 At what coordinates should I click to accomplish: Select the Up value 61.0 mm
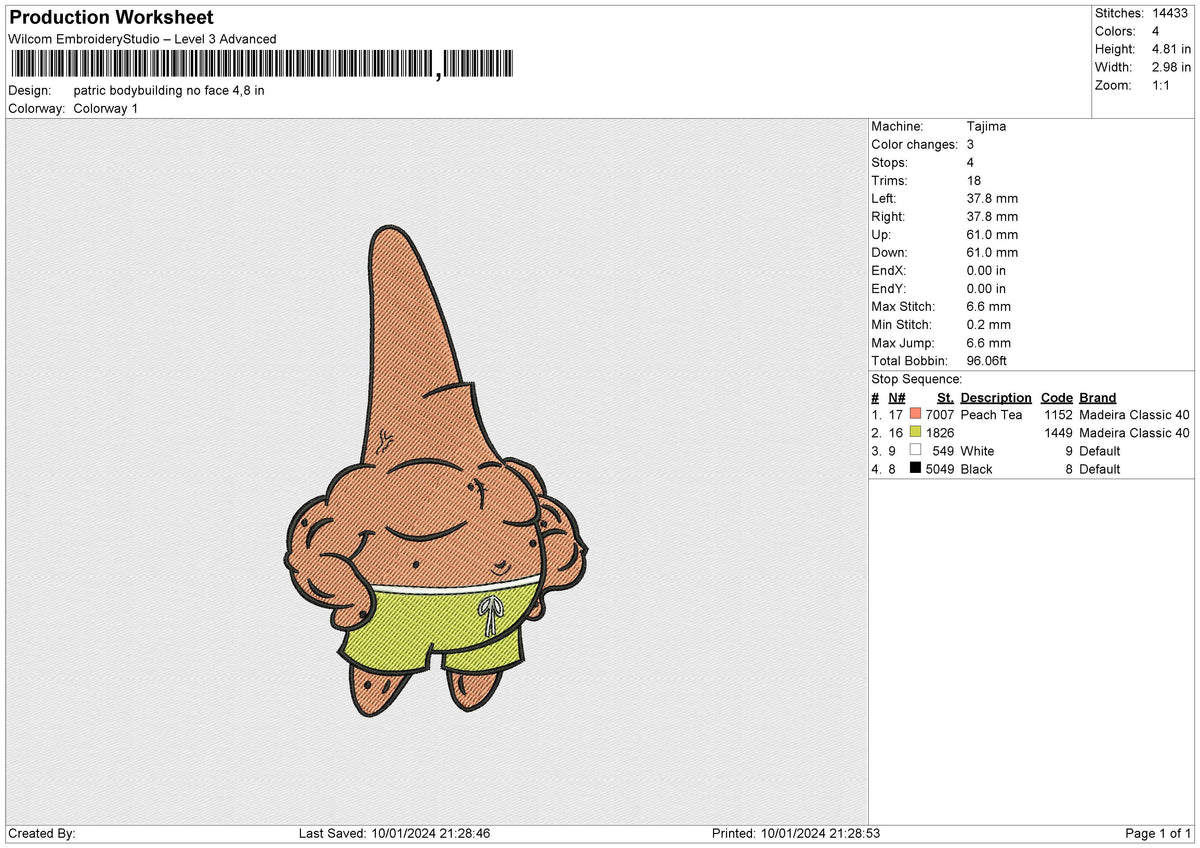click(x=992, y=235)
